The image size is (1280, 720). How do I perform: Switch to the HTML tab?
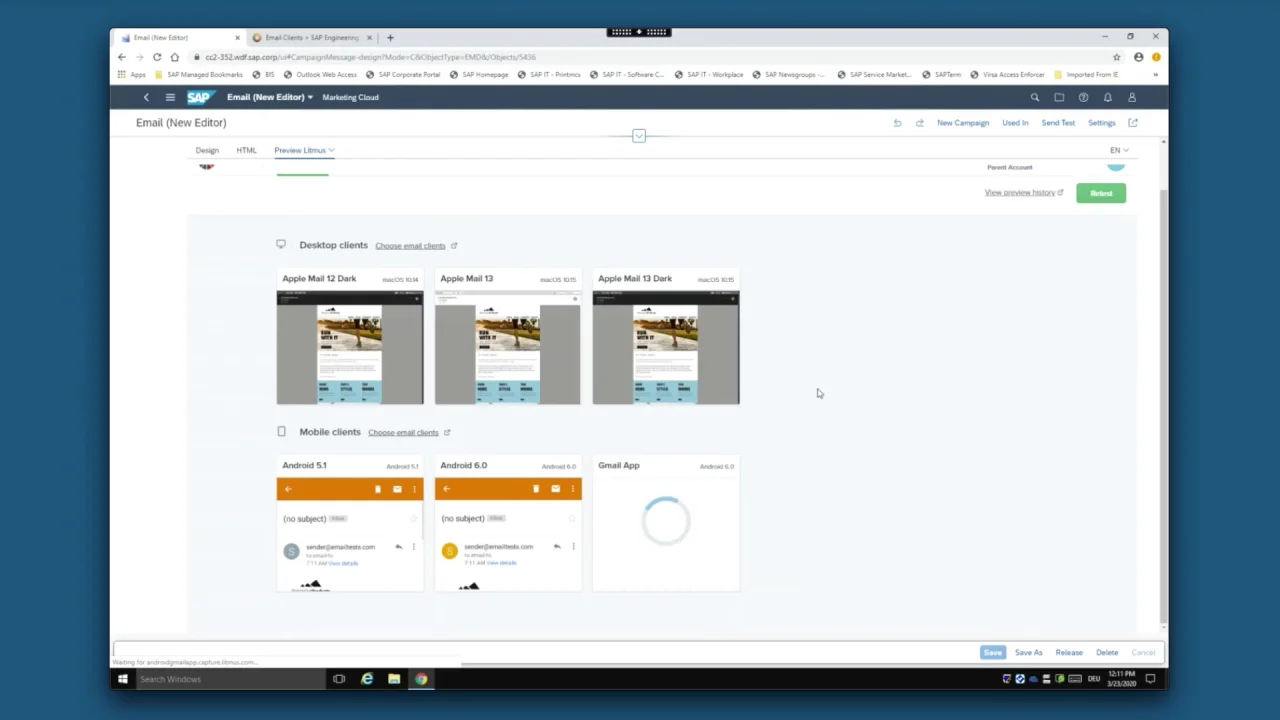click(246, 150)
